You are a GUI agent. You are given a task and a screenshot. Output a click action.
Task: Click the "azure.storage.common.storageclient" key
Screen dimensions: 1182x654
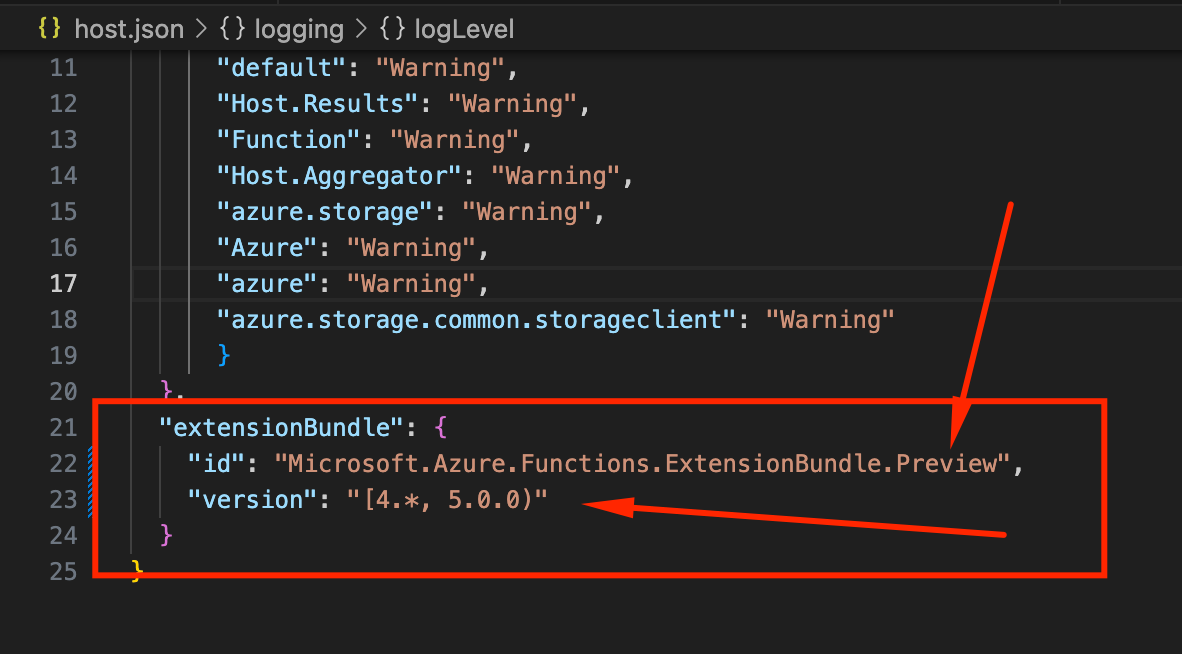tap(476, 319)
